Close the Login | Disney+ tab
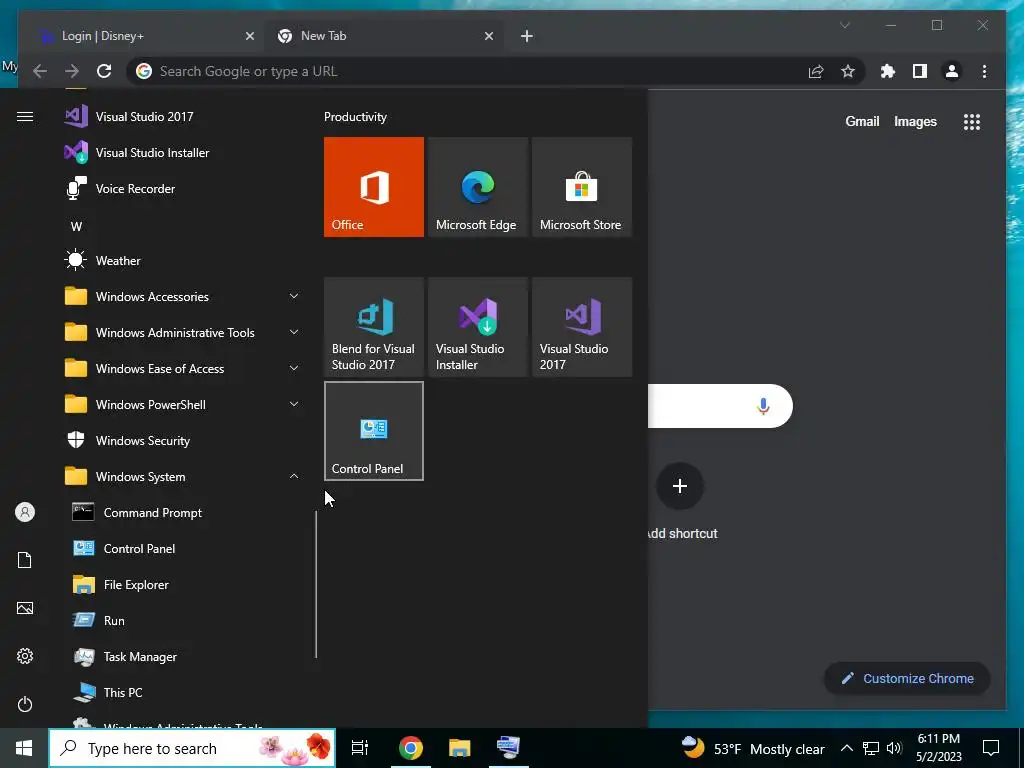The image size is (1024, 768). coord(249,36)
